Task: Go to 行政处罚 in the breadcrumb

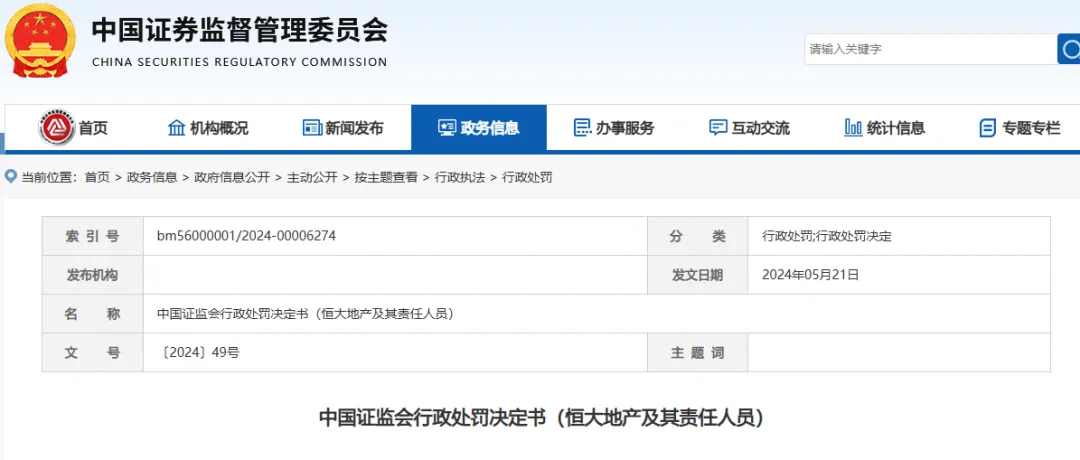Action: (x=527, y=178)
